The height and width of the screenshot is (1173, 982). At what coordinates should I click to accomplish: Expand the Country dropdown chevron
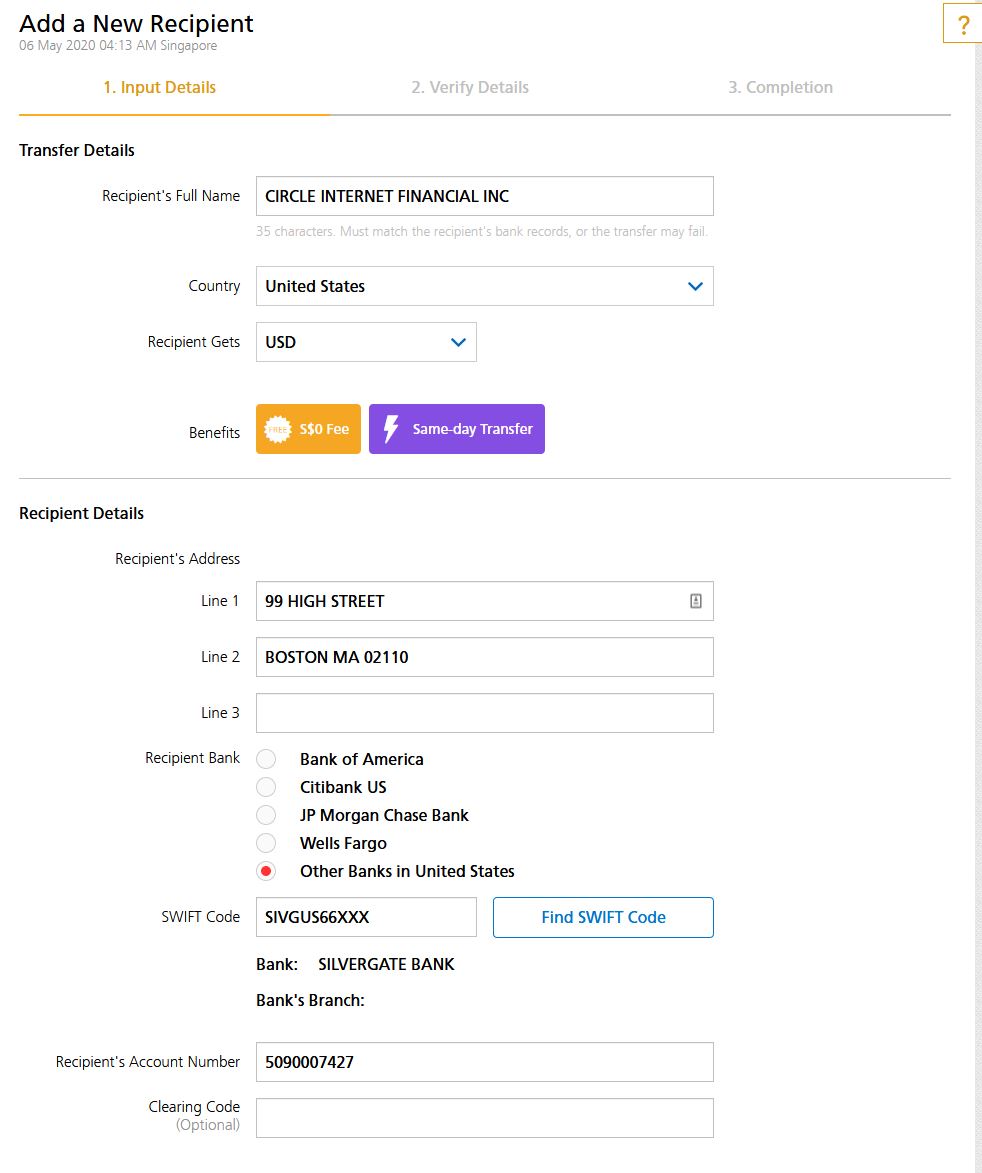[695, 287]
